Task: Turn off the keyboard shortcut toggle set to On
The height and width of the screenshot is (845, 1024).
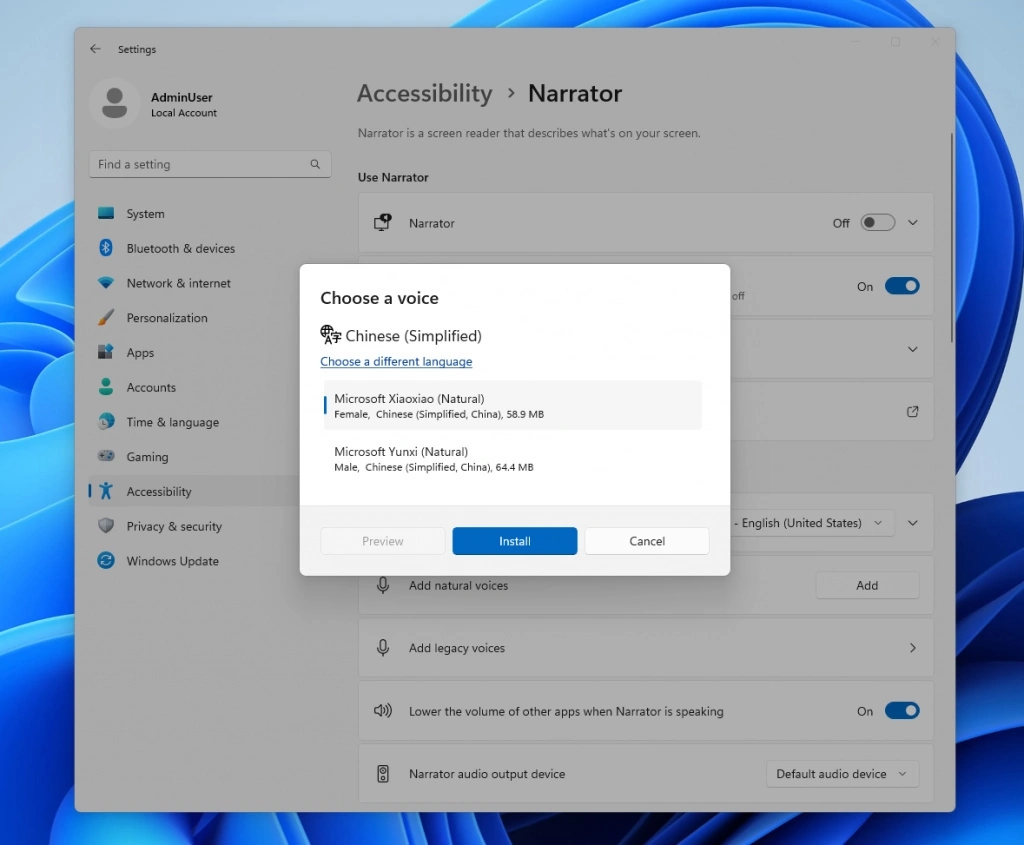Action: pos(901,285)
